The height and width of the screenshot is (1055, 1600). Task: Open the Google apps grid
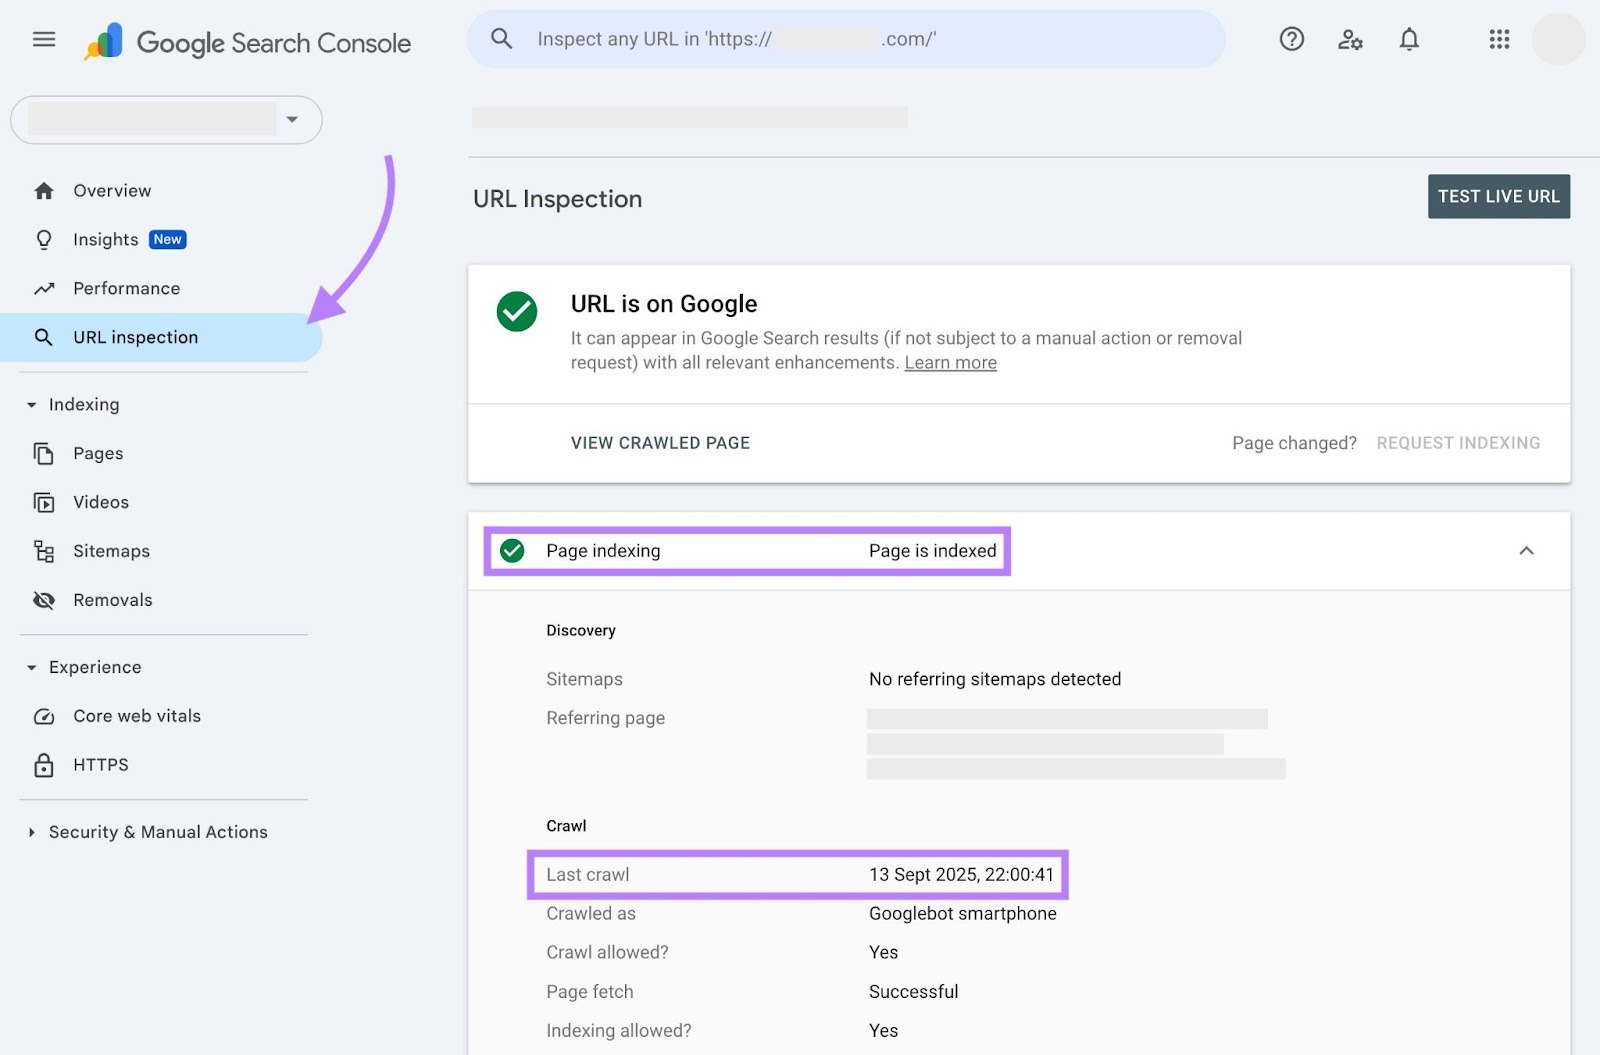pyautogui.click(x=1498, y=39)
